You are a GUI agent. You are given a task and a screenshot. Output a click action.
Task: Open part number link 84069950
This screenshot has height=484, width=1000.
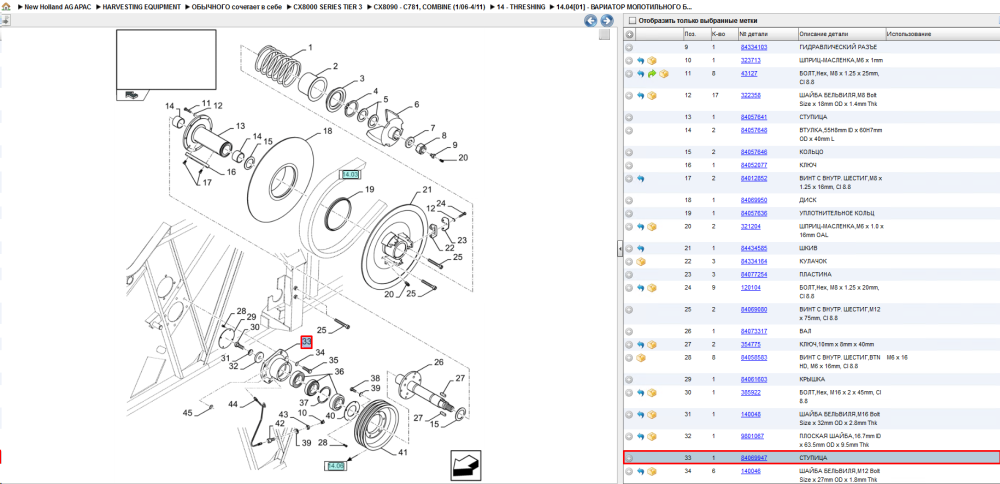(753, 200)
